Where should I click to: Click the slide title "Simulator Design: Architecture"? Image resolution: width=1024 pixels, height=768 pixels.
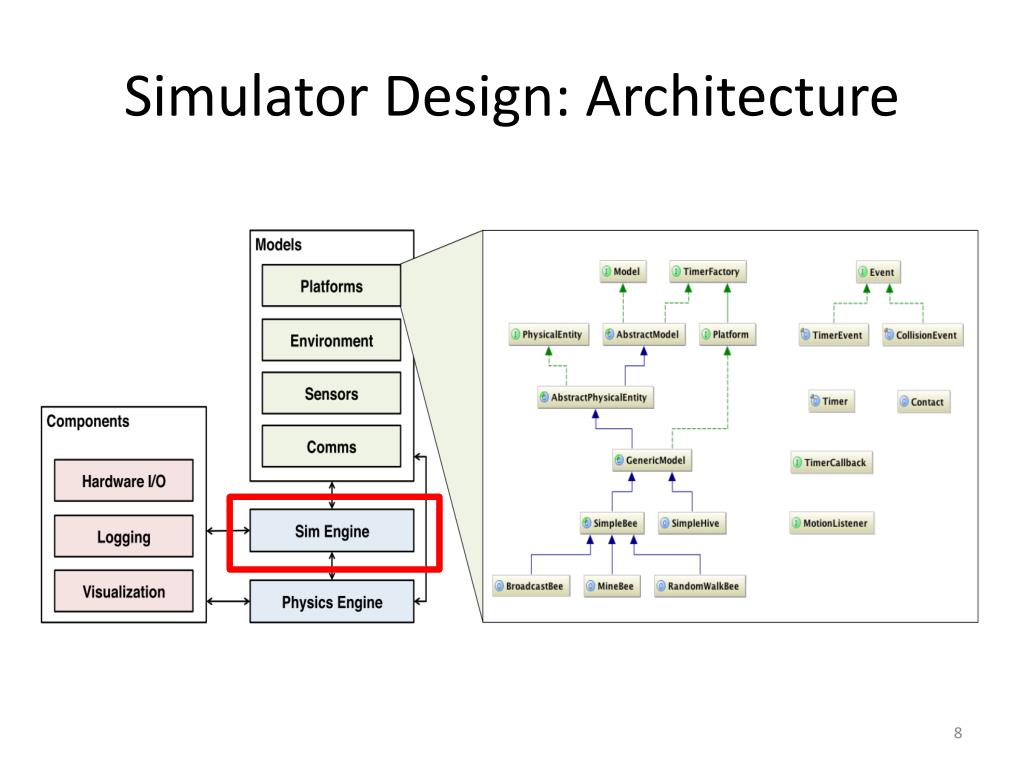(x=511, y=97)
